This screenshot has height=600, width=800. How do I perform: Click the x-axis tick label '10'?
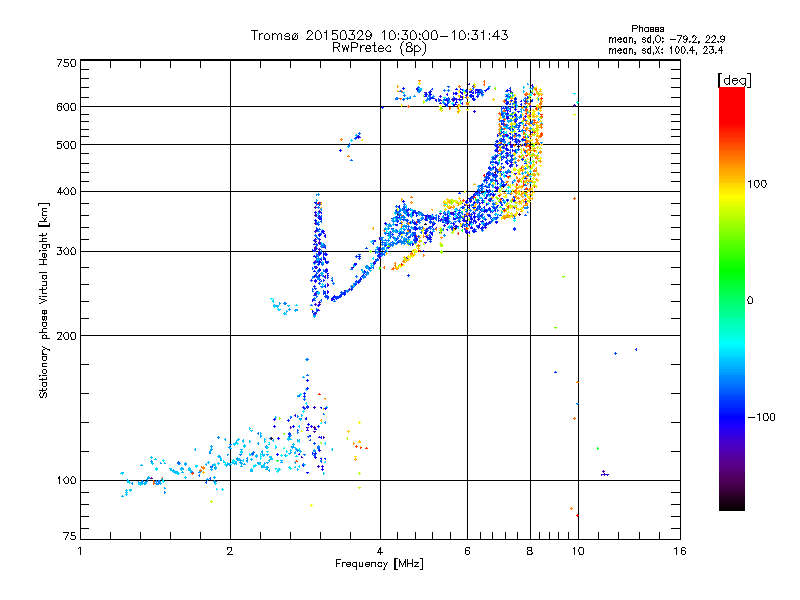[x=578, y=551]
